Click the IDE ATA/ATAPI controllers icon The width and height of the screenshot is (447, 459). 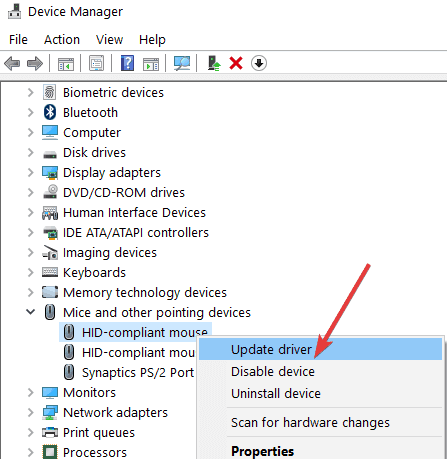pos(50,233)
